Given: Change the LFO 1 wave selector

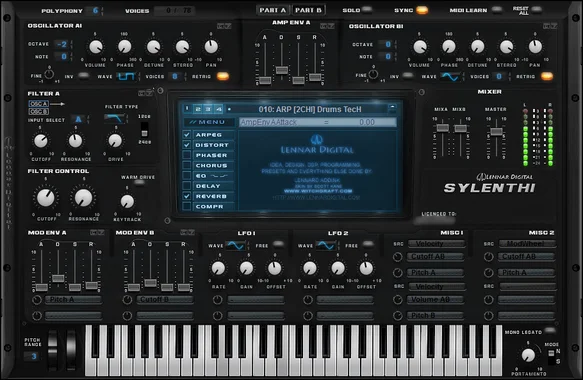Looking at the screenshot, I should point(236,246).
